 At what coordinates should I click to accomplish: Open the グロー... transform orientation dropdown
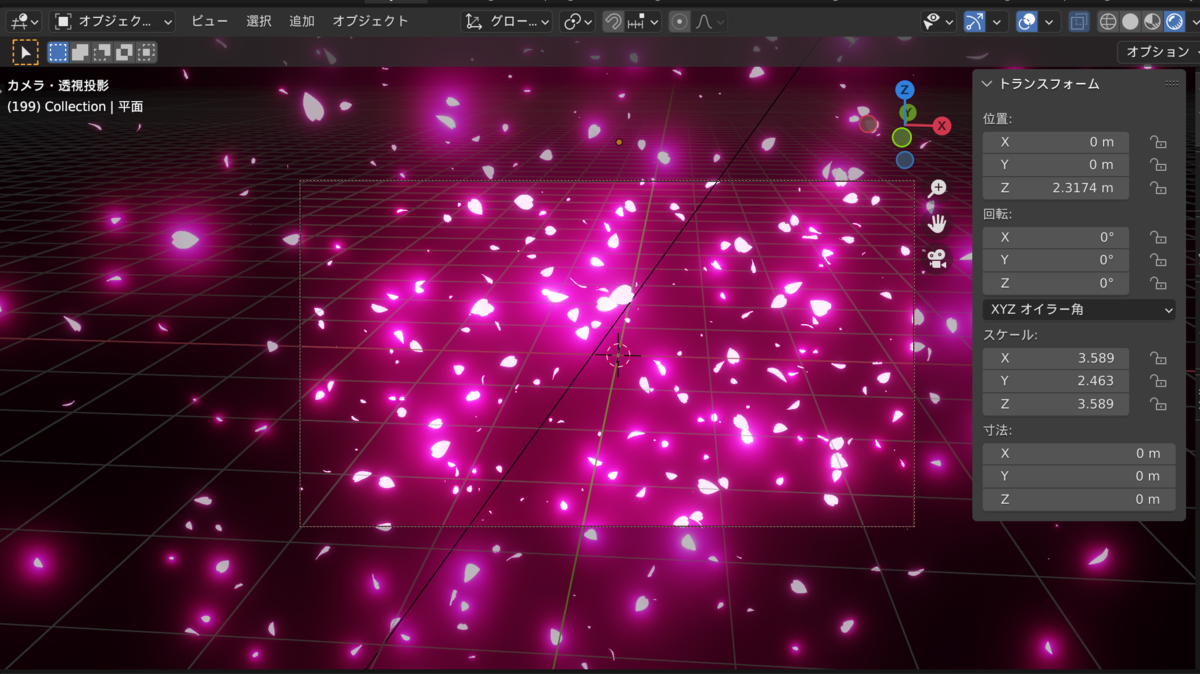pyautogui.click(x=508, y=21)
